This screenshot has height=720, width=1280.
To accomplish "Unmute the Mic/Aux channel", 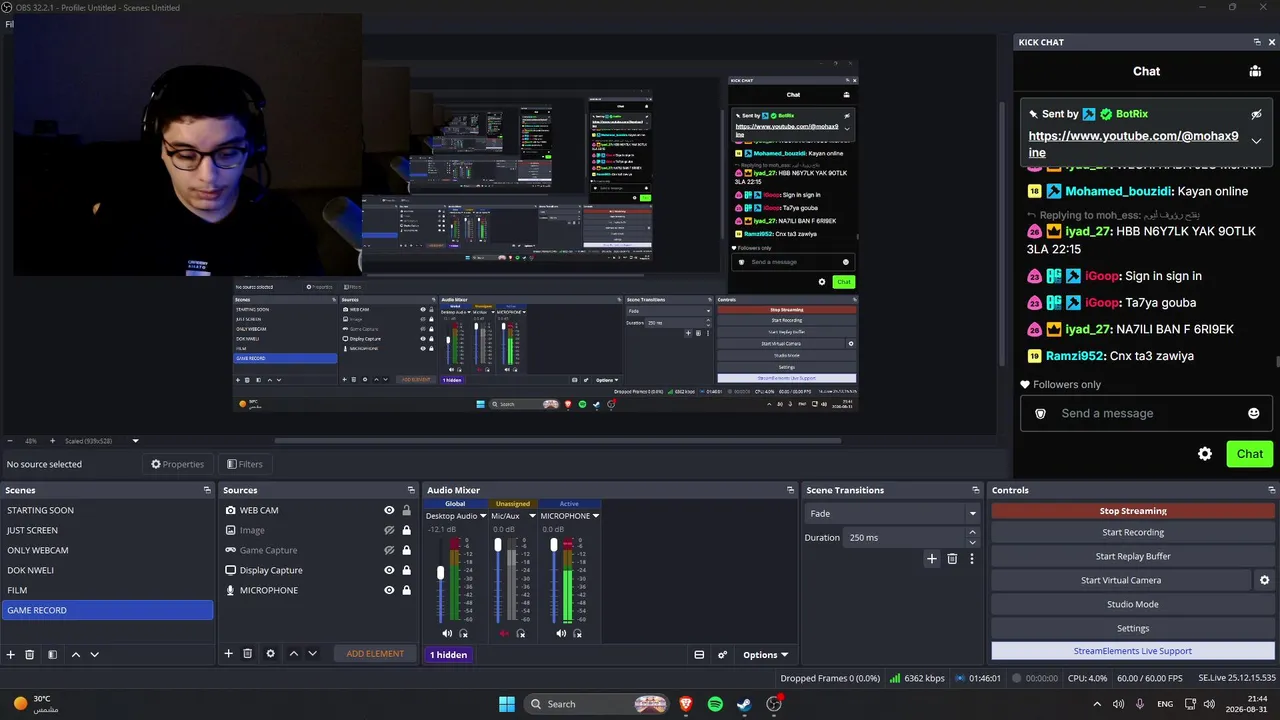I will pos(504,633).
